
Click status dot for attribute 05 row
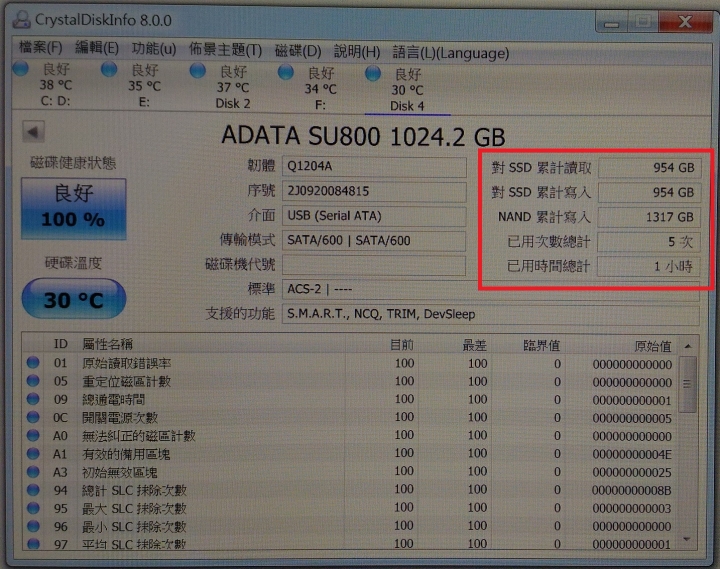click(x=33, y=381)
